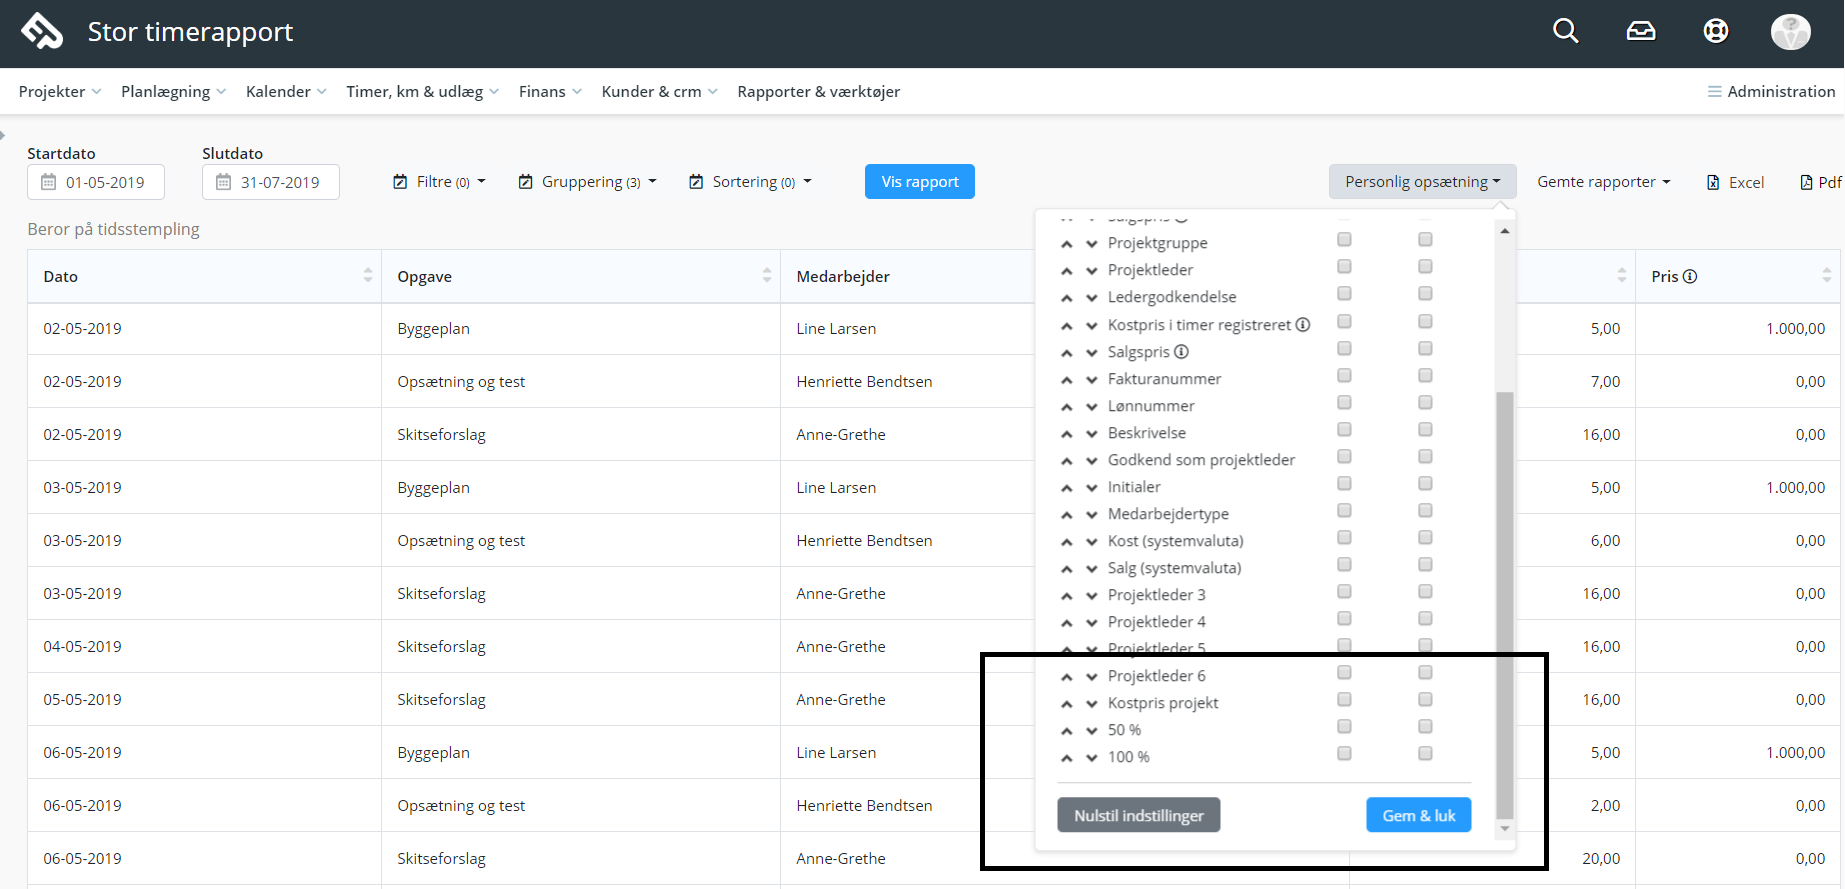Screen dimensions: 1845x889
Task: Expand the Kalender menu
Action: point(286,91)
